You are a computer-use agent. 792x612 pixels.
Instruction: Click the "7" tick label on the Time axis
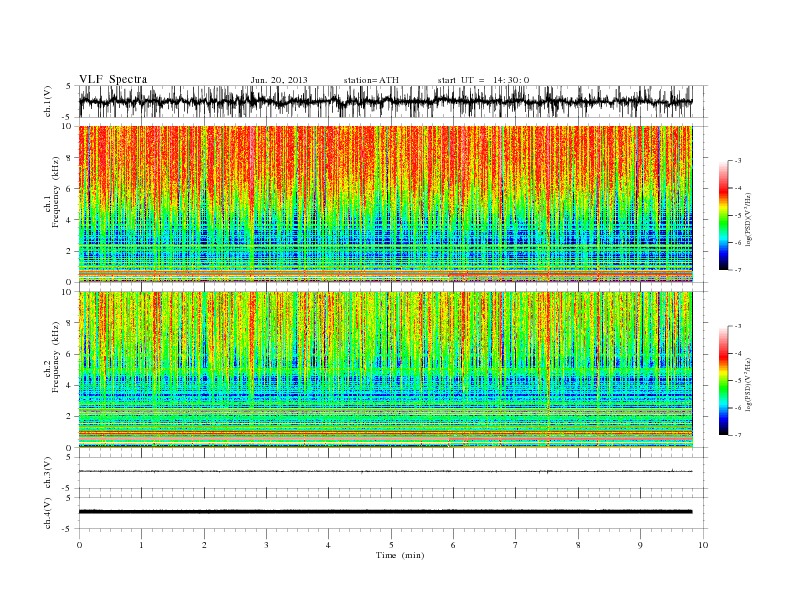516,545
